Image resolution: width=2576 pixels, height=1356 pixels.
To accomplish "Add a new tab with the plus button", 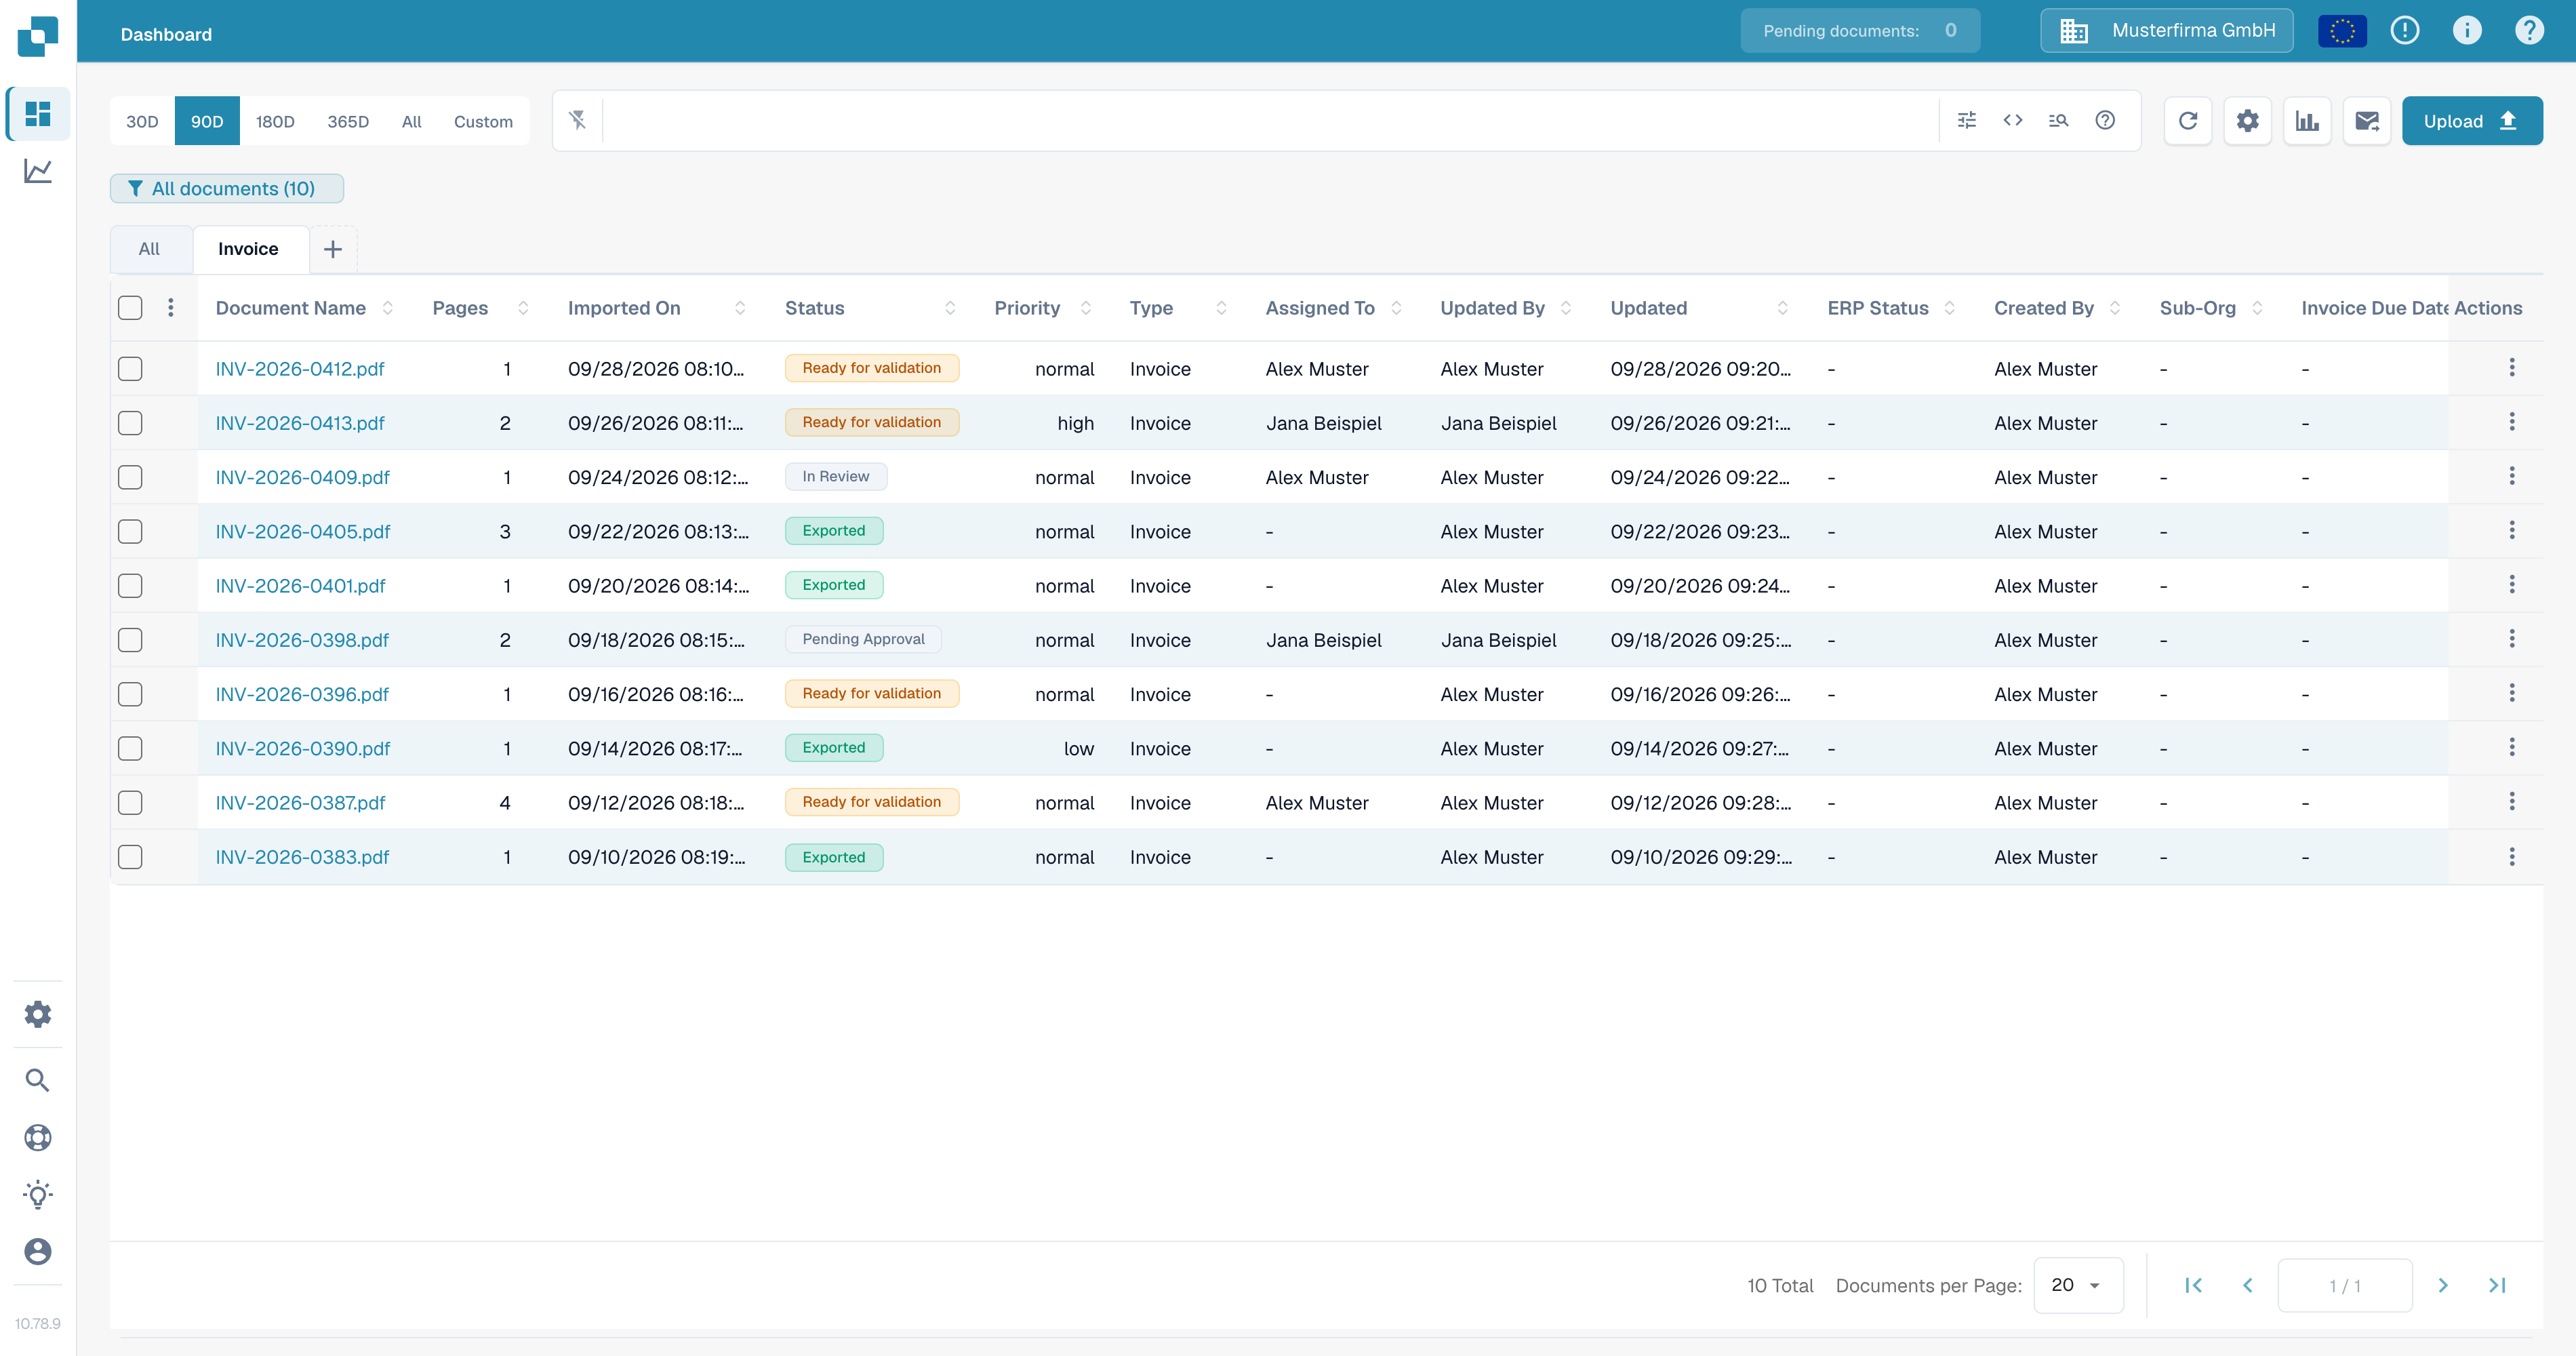I will coord(333,249).
